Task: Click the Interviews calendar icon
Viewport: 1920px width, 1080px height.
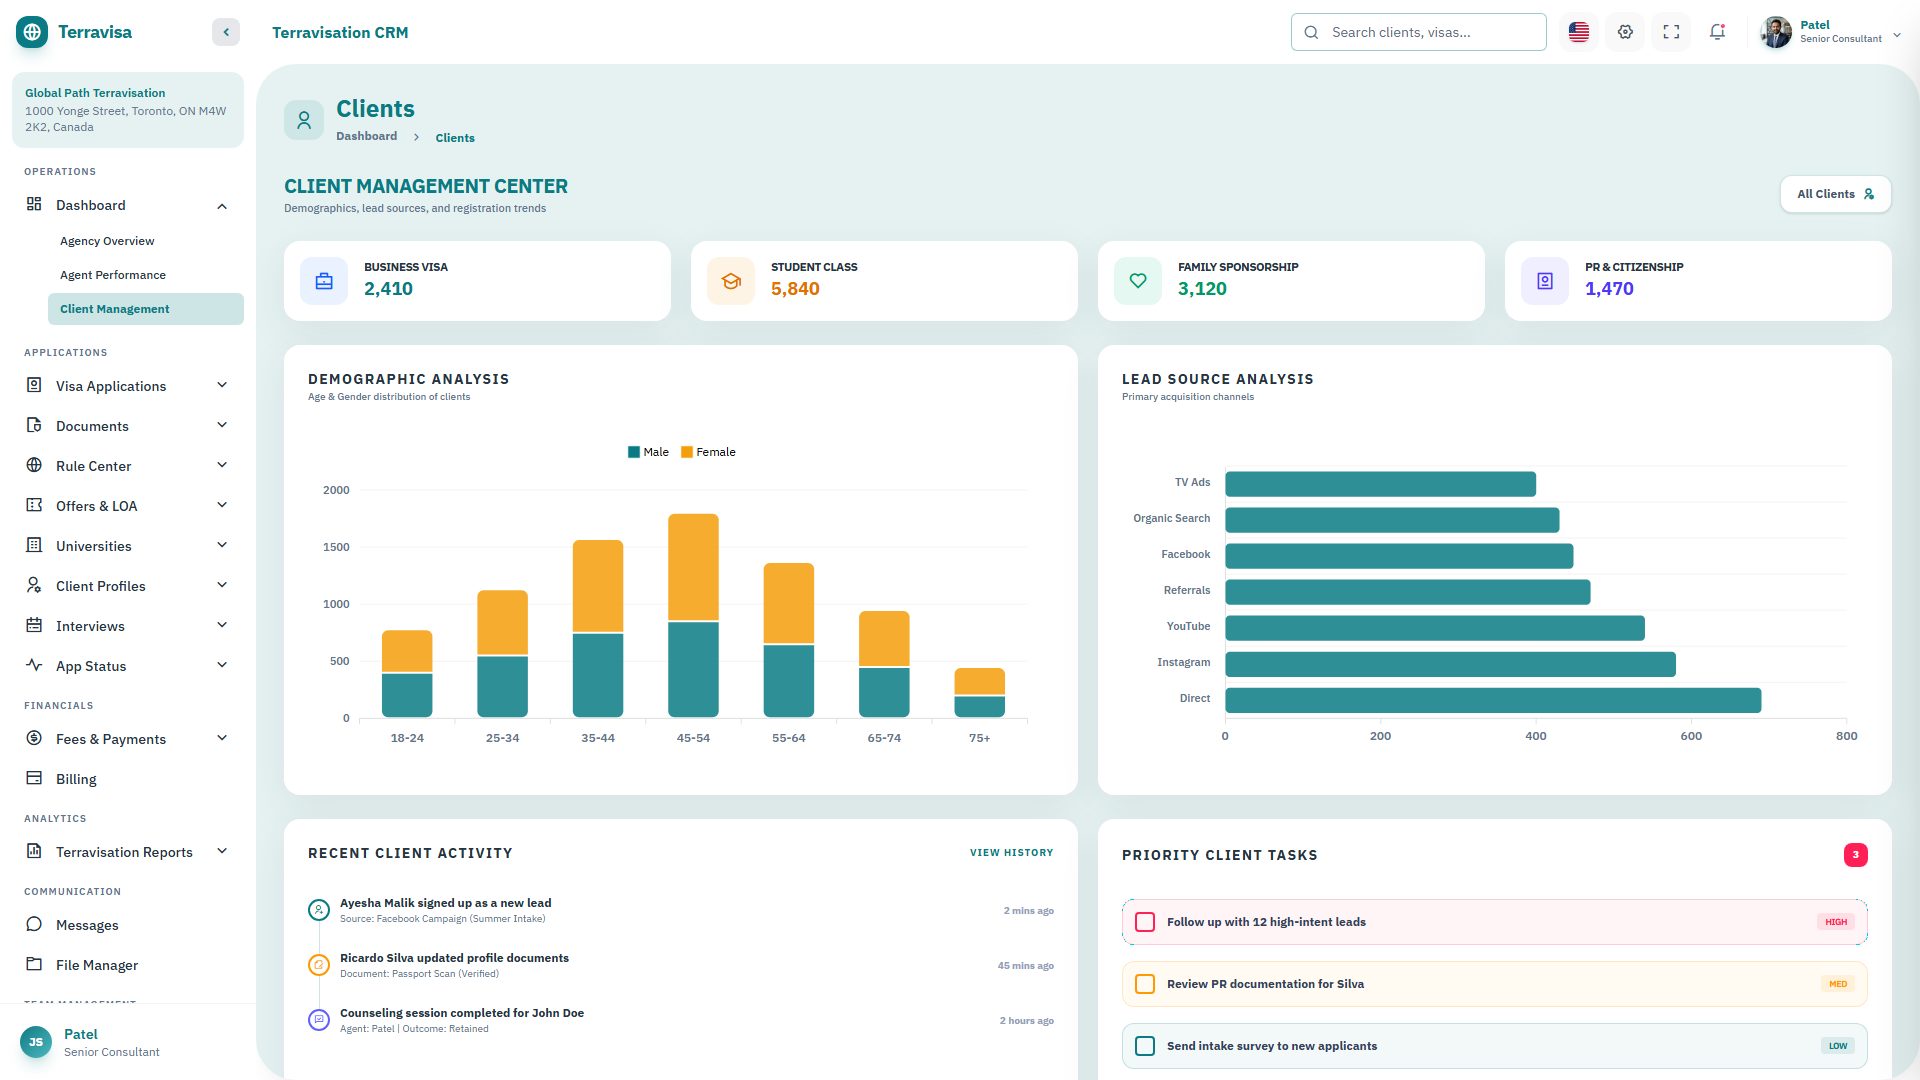Action: (x=34, y=625)
